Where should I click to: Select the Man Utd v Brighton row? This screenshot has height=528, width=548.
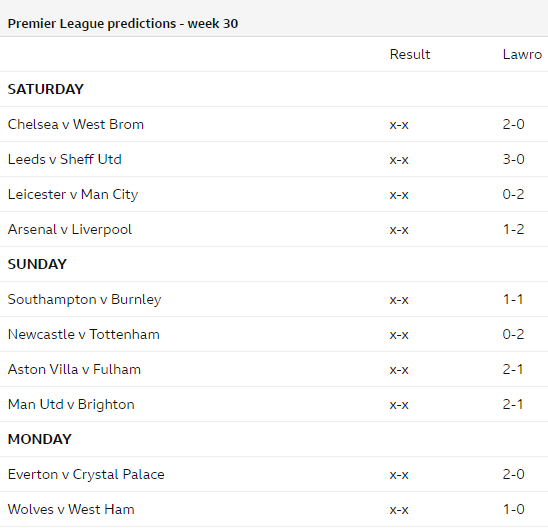point(274,404)
